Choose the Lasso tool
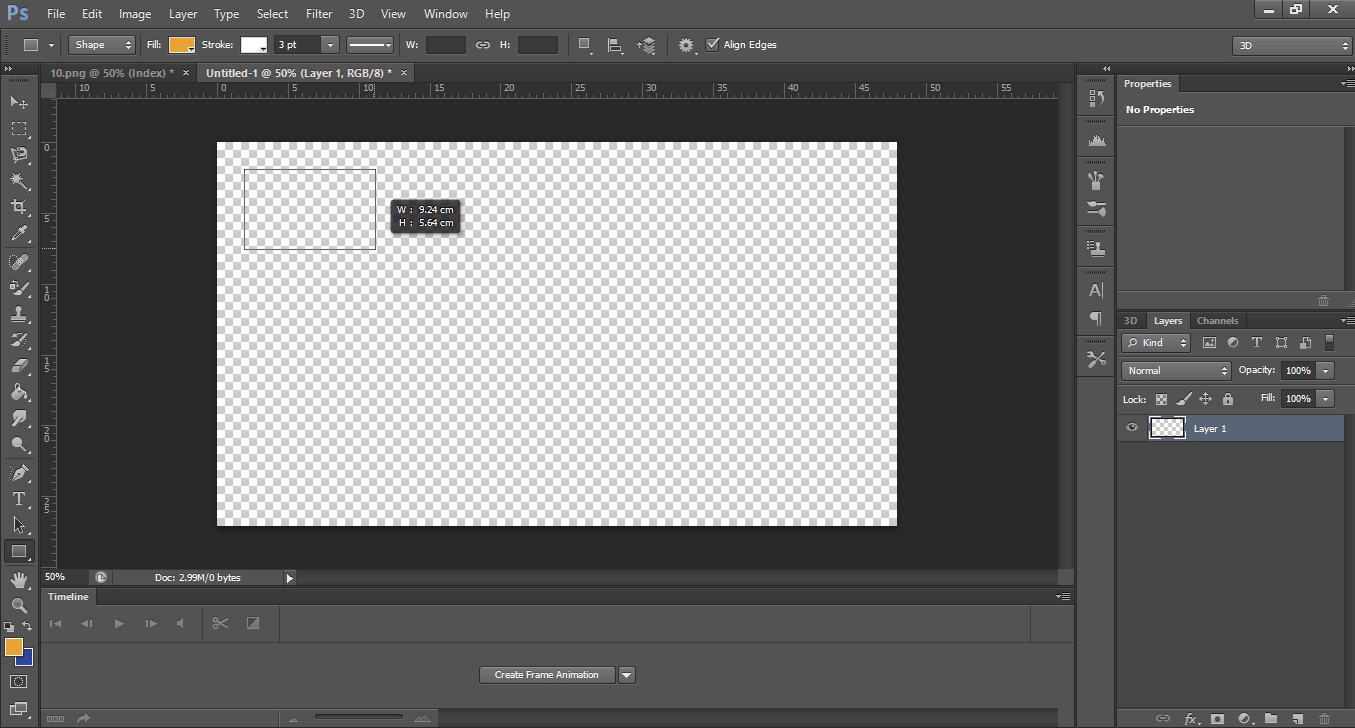The image size is (1355, 728). coord(19,155)
